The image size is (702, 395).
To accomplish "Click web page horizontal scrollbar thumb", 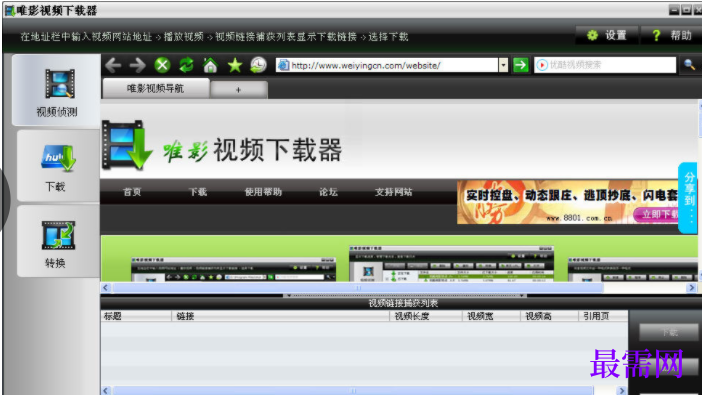I will coord(358,288).
